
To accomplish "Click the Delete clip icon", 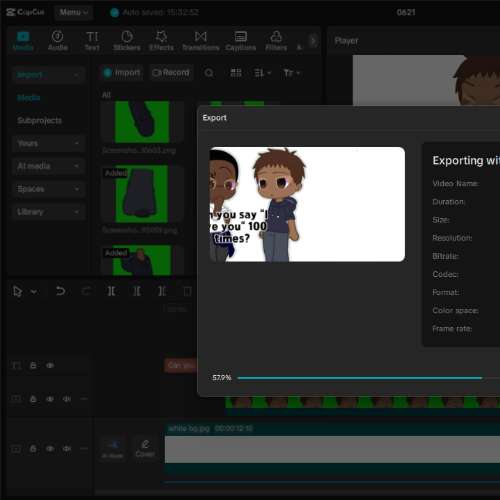I will pos(188,292).
